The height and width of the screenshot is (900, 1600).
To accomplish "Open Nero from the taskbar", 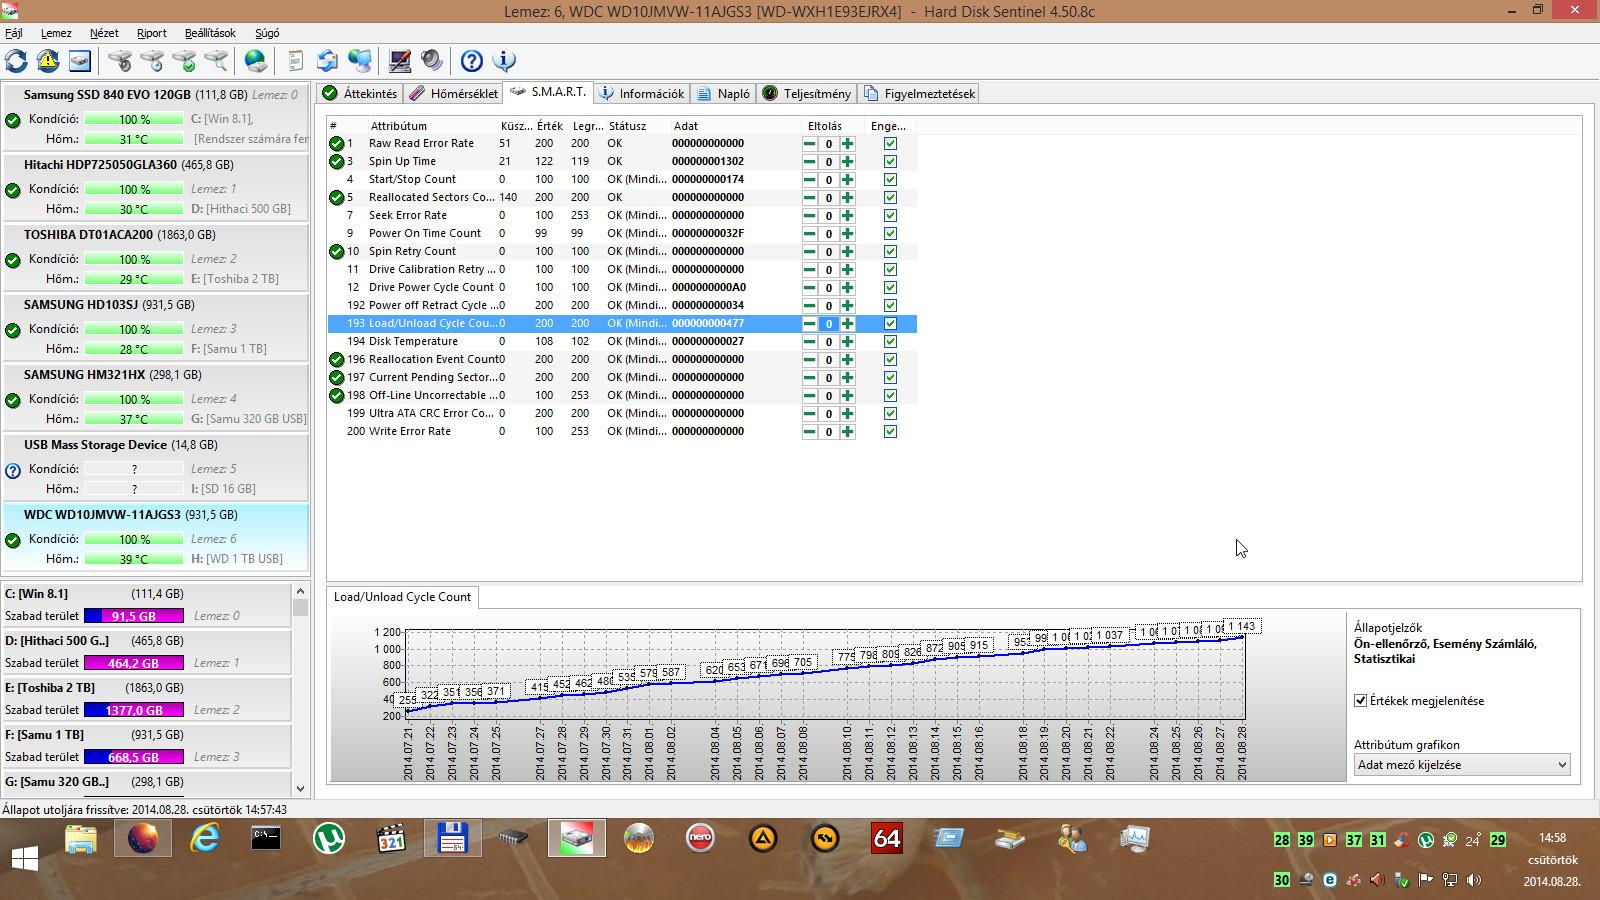I will pyautogui.click(x=700, y=838).
